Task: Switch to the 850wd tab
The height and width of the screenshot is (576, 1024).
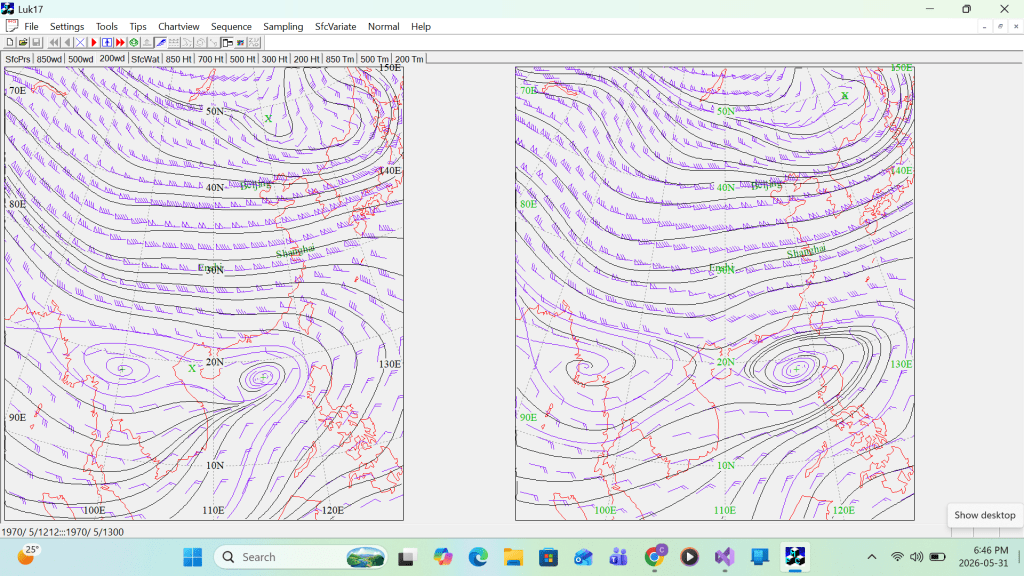Action: click(49, 59)
